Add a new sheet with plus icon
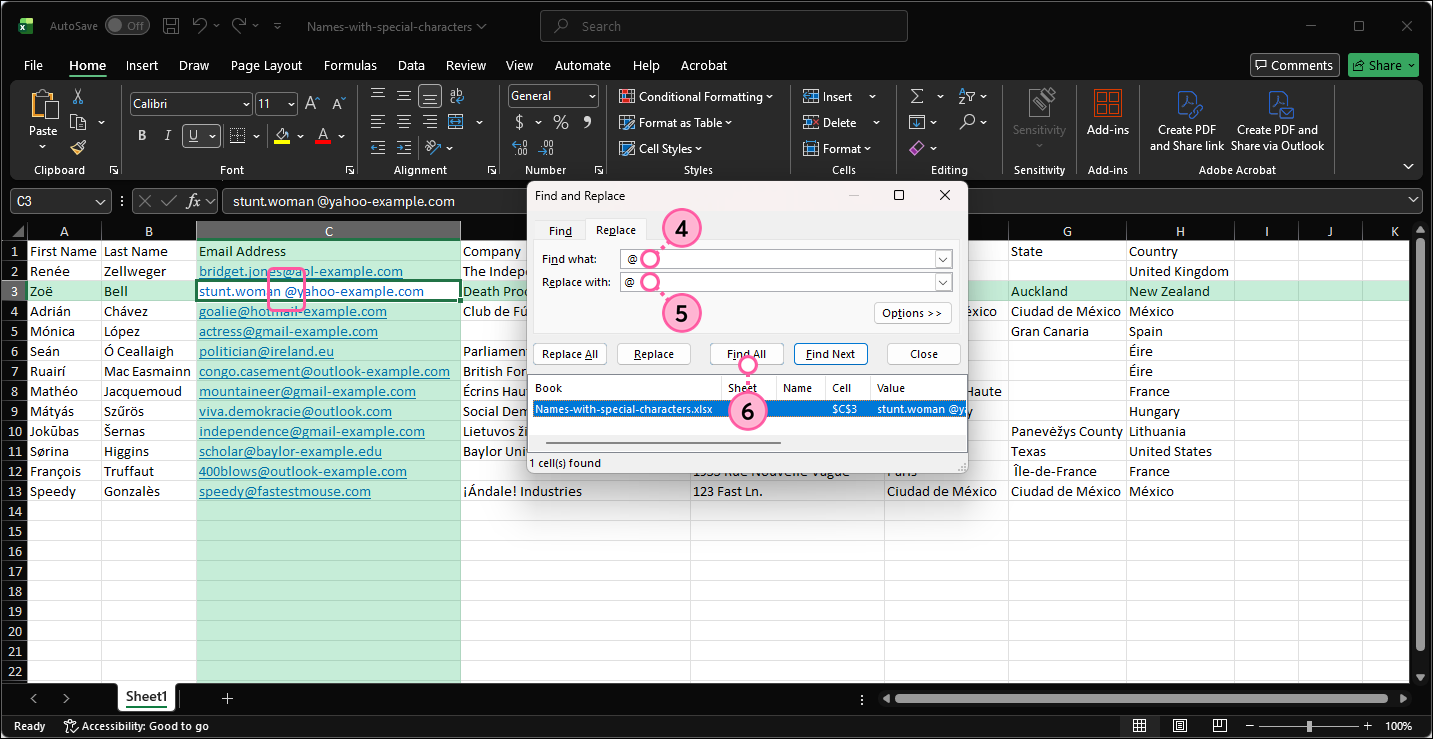The image size is (1433, 739). (227, 698)
